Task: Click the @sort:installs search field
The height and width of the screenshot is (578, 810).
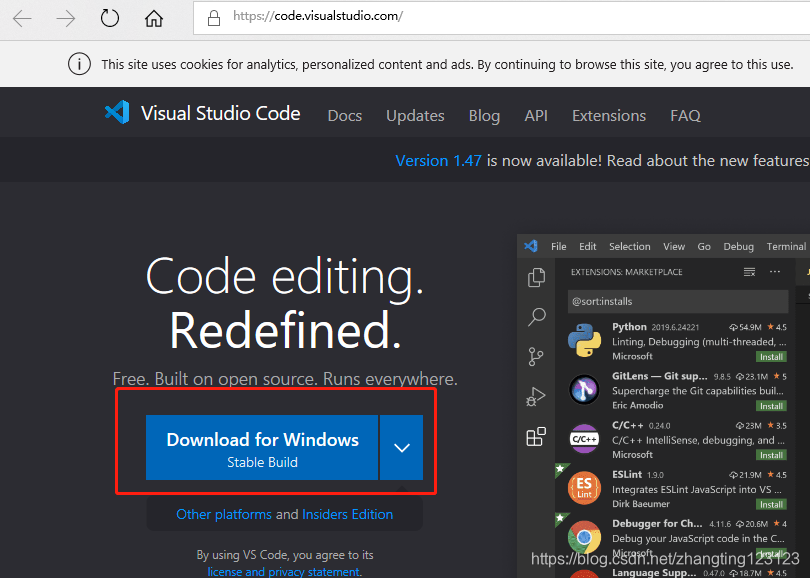Action: 677,301
